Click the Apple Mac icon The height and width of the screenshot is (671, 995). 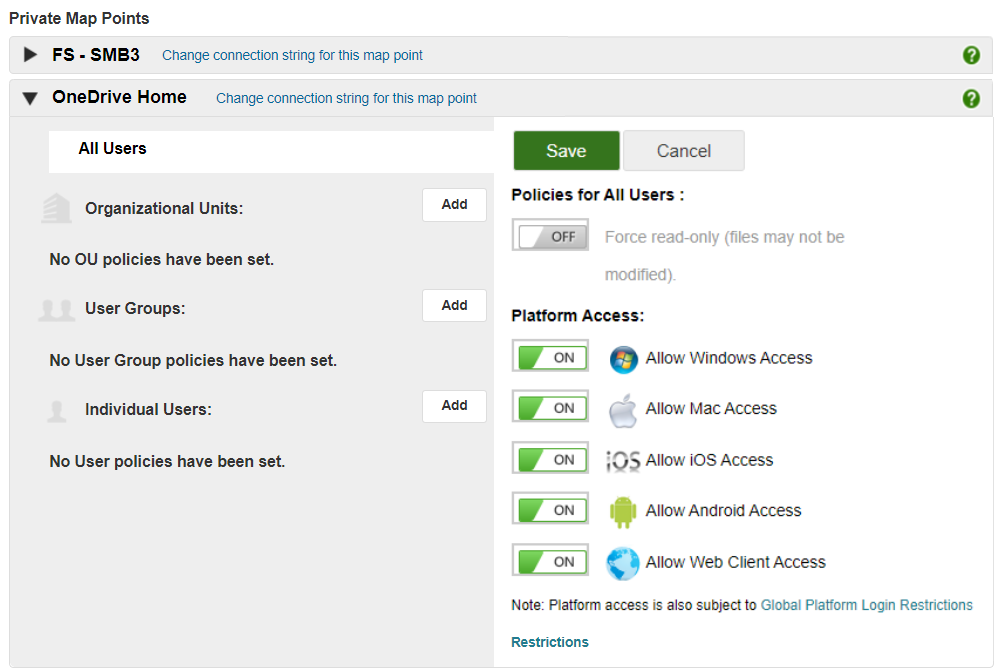pyautogui.click(x=623, y=410)
